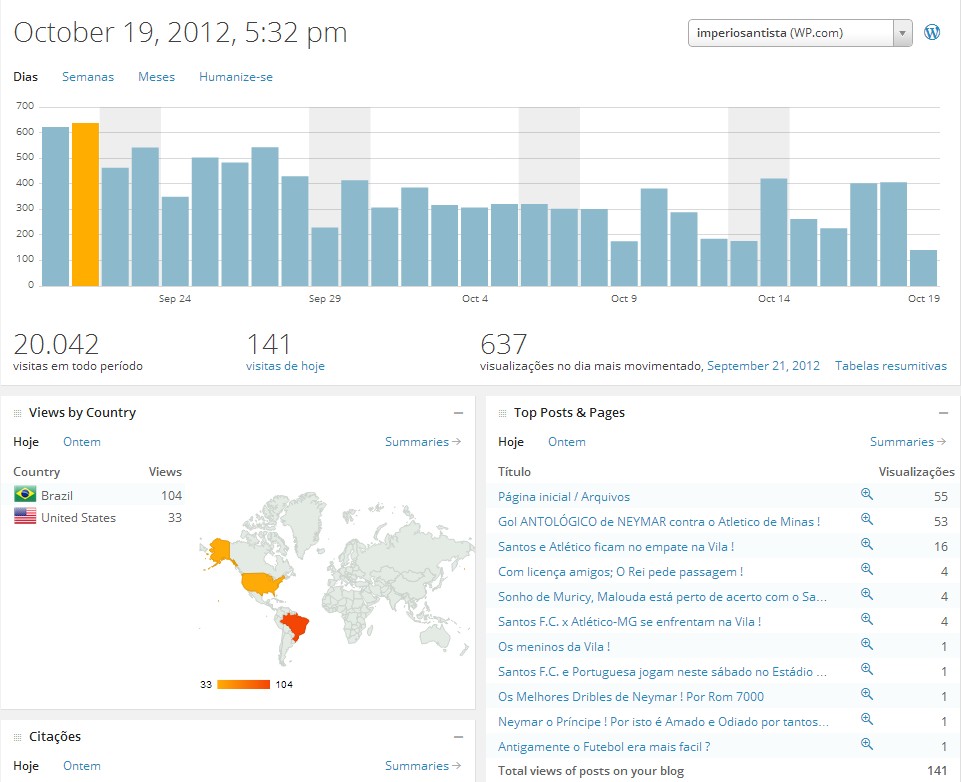Click the United States flag icon

(x=25, y=517)
